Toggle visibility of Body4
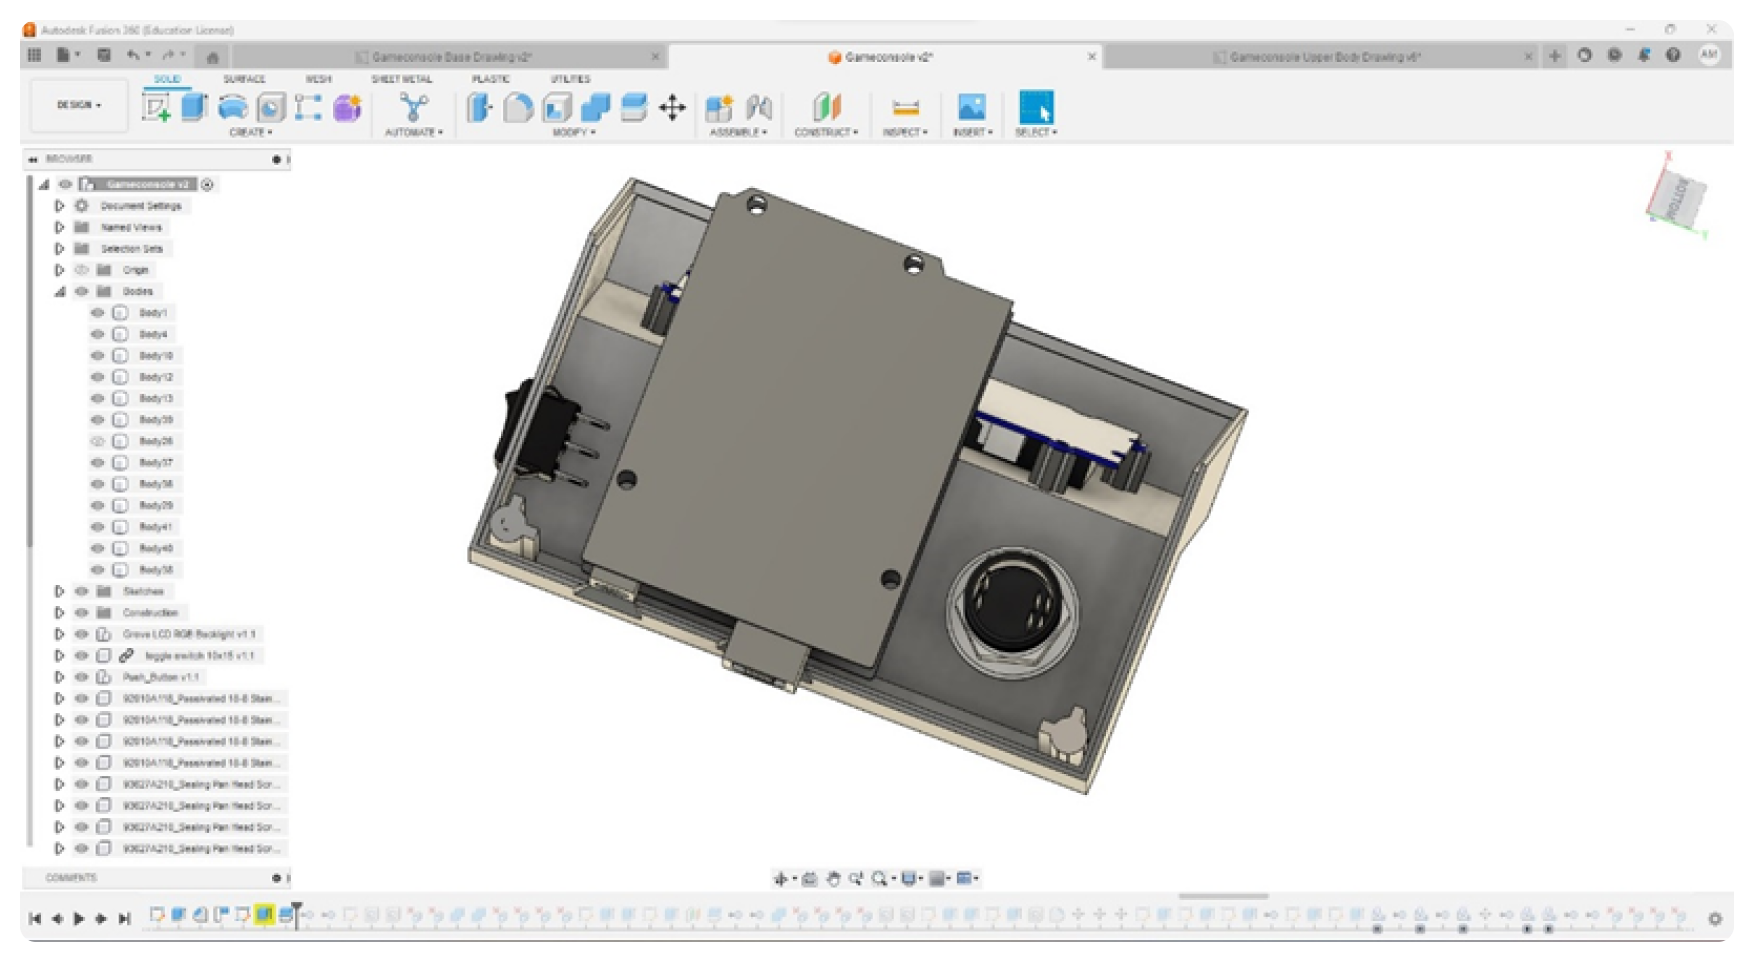Viewport: 1754px width, 962px height. [97, 334]
